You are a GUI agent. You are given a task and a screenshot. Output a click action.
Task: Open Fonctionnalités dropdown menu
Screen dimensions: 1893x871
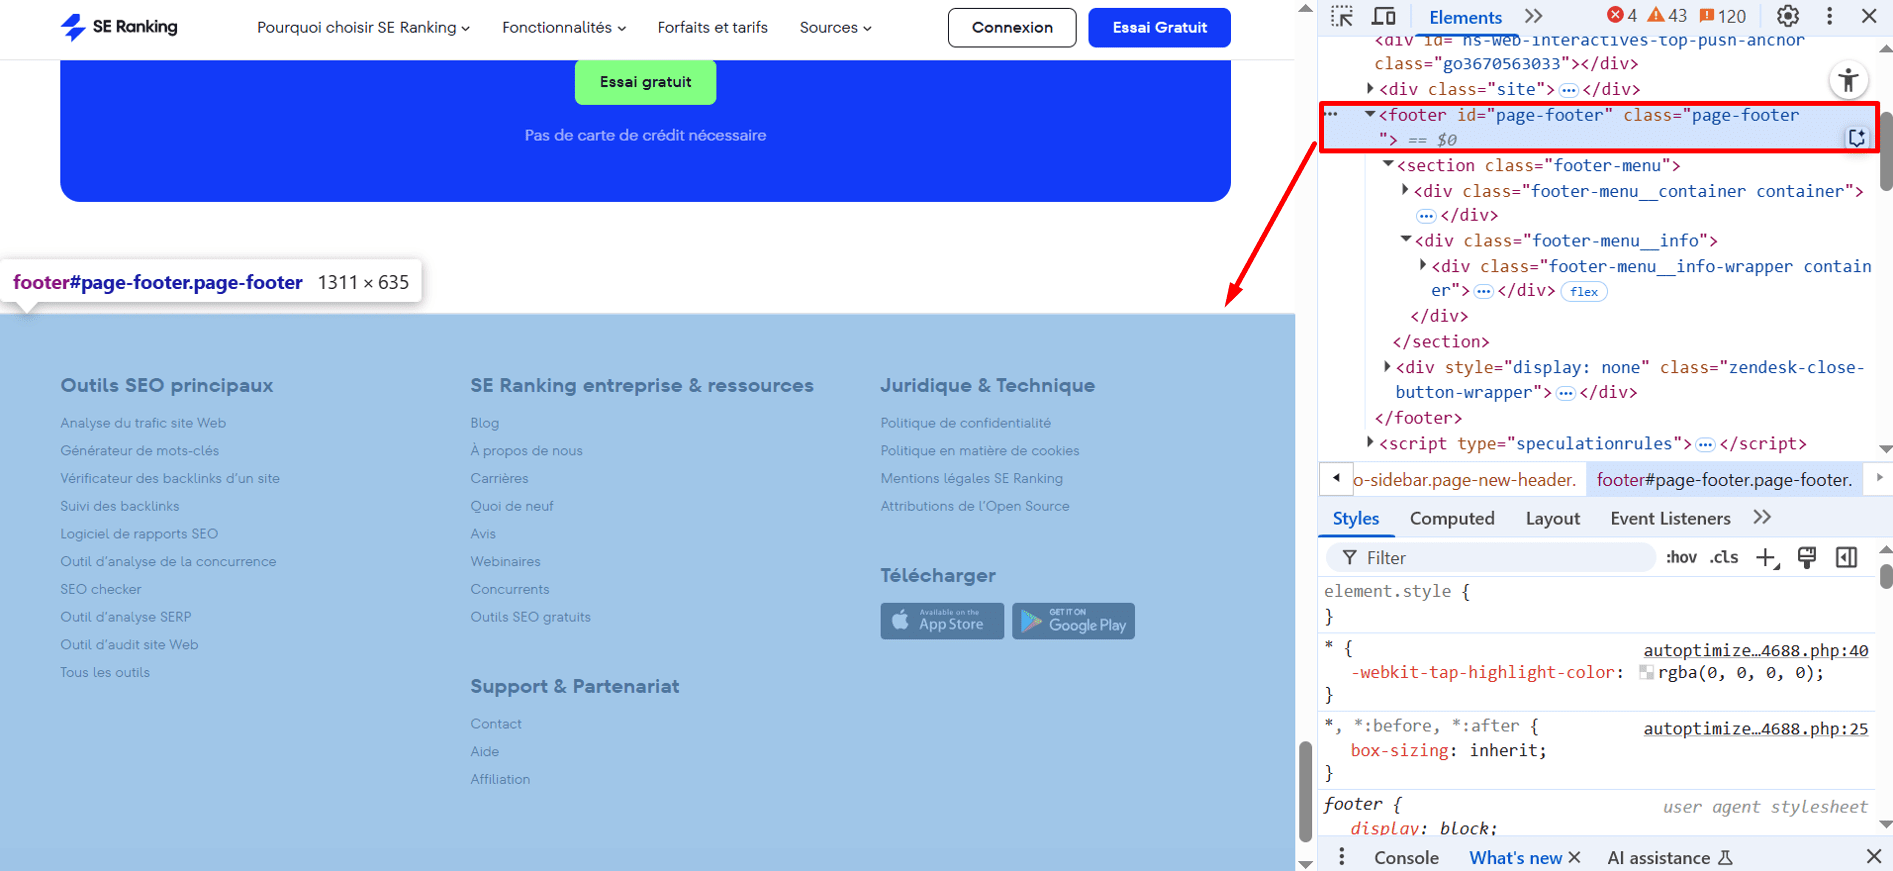[564, 28]
